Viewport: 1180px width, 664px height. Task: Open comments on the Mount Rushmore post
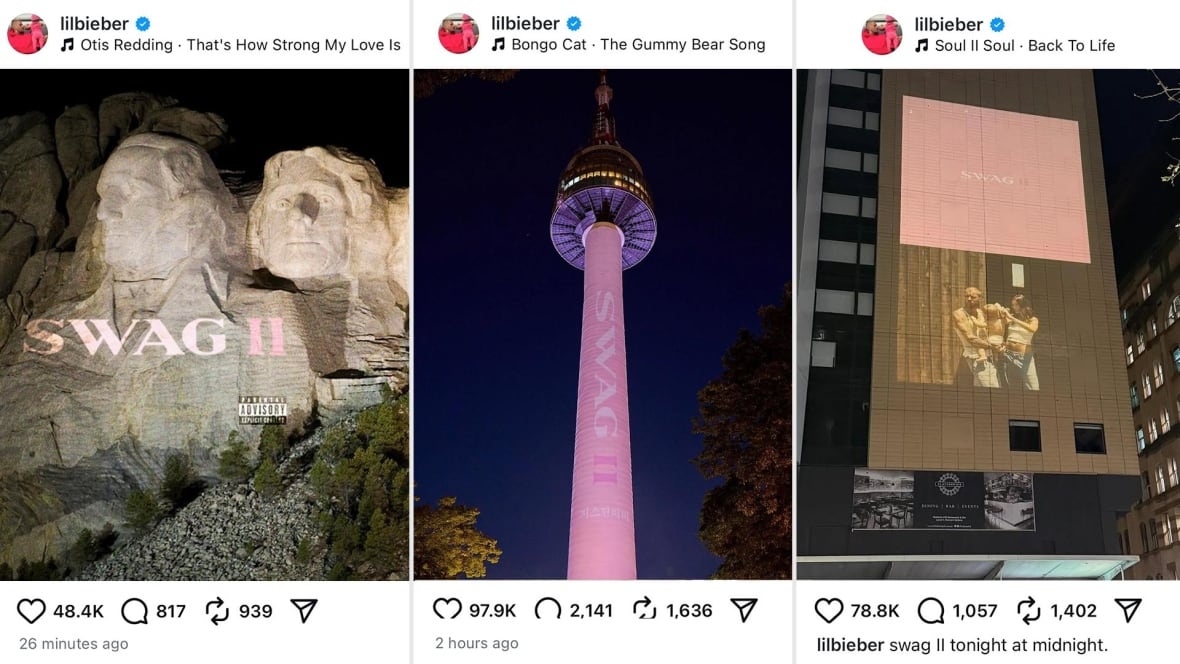(135, 611)
